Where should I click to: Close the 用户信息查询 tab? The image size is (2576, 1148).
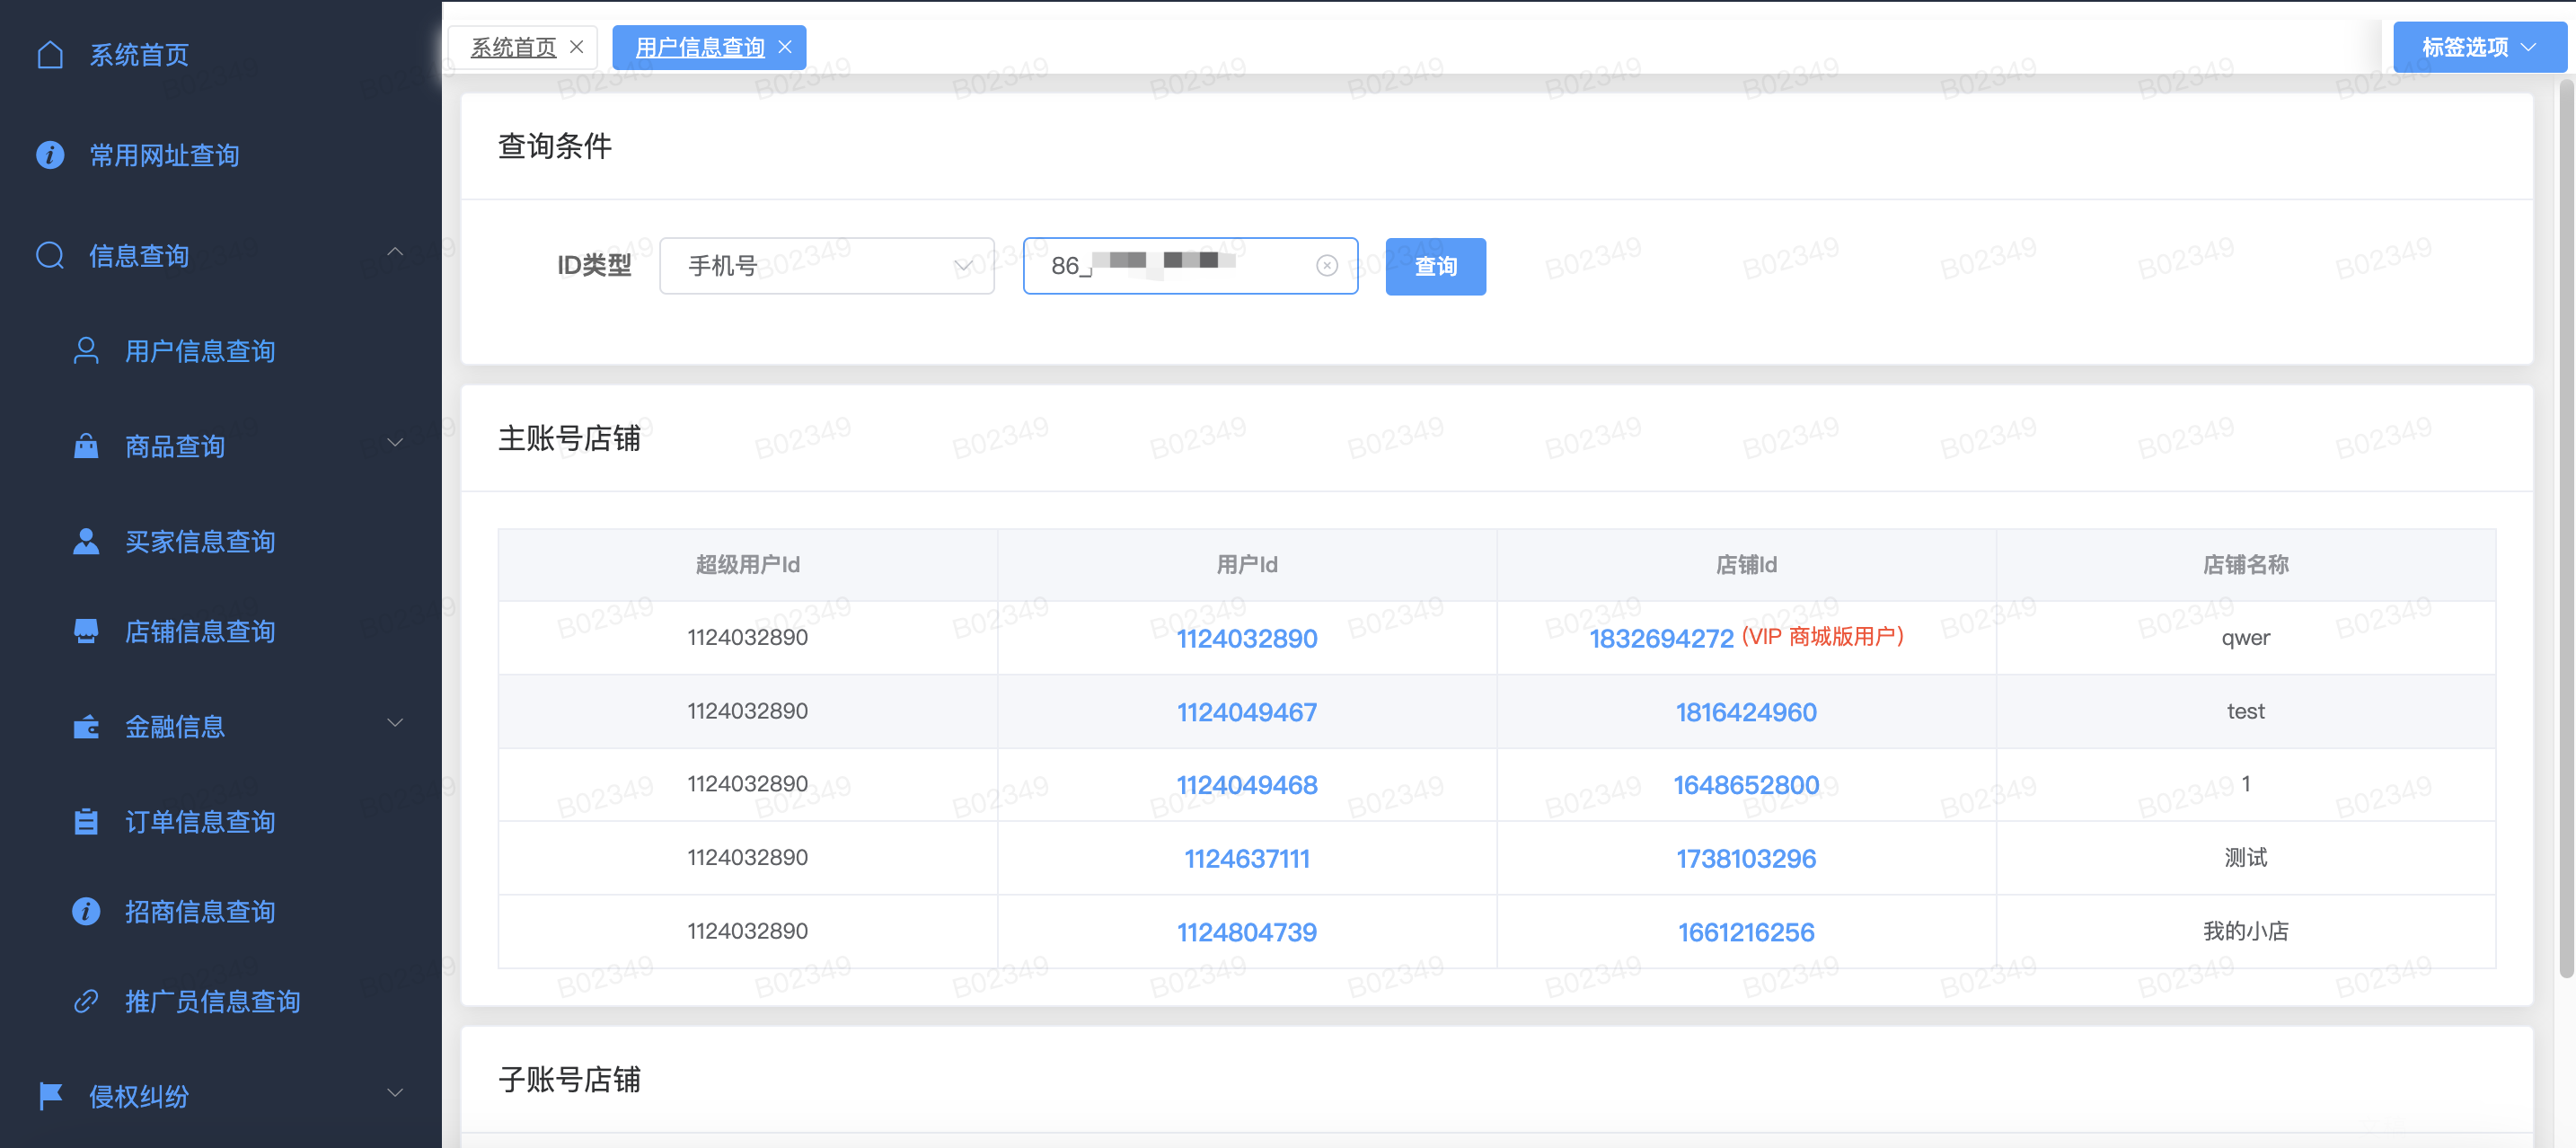click(785, 47)
